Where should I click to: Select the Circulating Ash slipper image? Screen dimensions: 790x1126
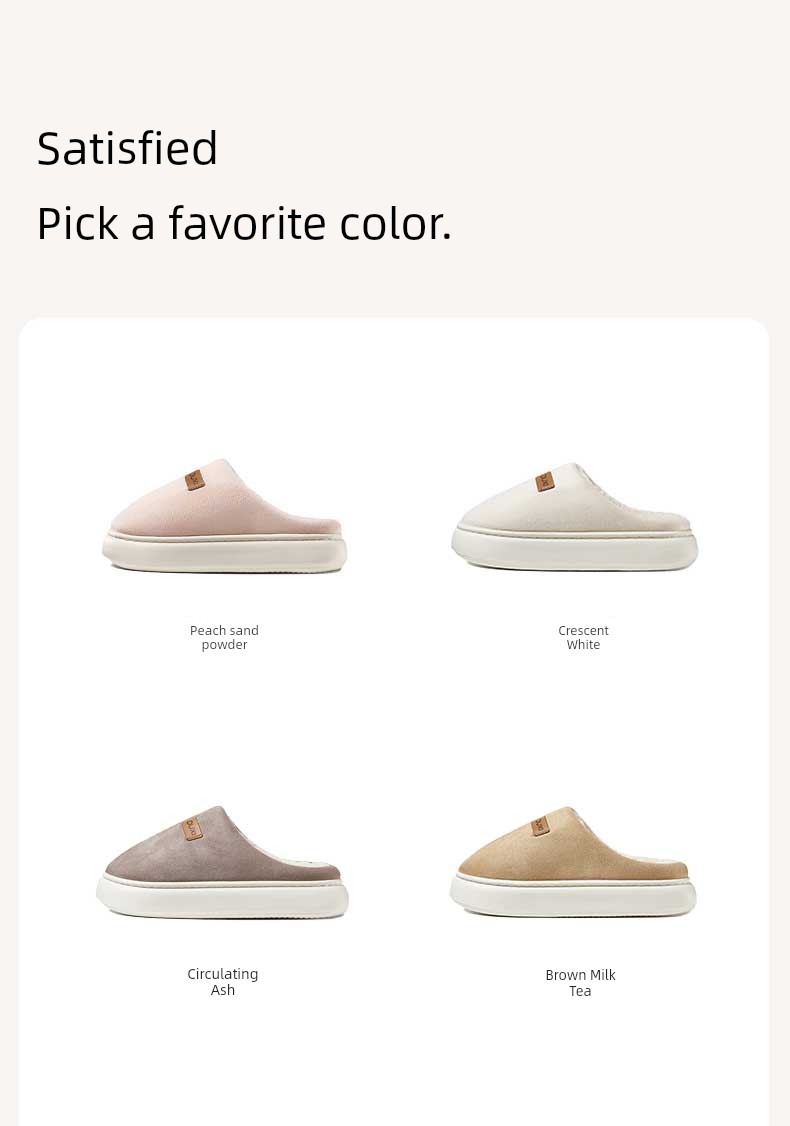[223, 862]
